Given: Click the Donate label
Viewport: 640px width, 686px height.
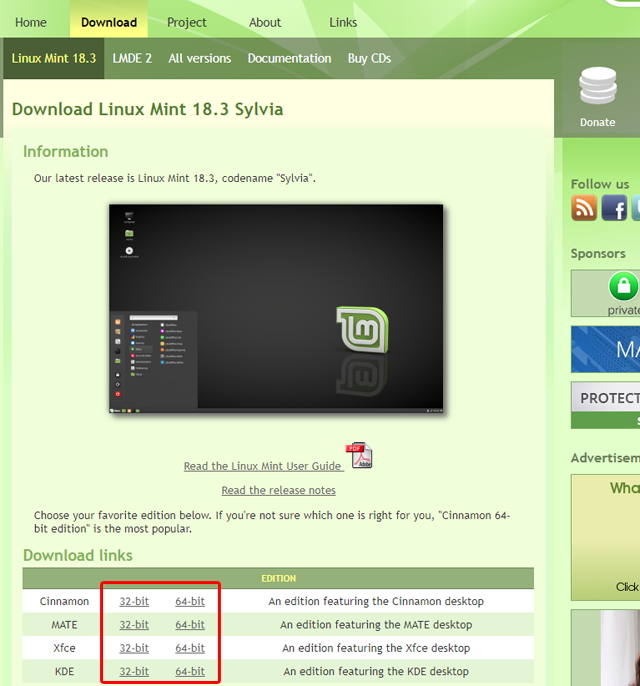Looking at the screenshot, I should point(598,122).
